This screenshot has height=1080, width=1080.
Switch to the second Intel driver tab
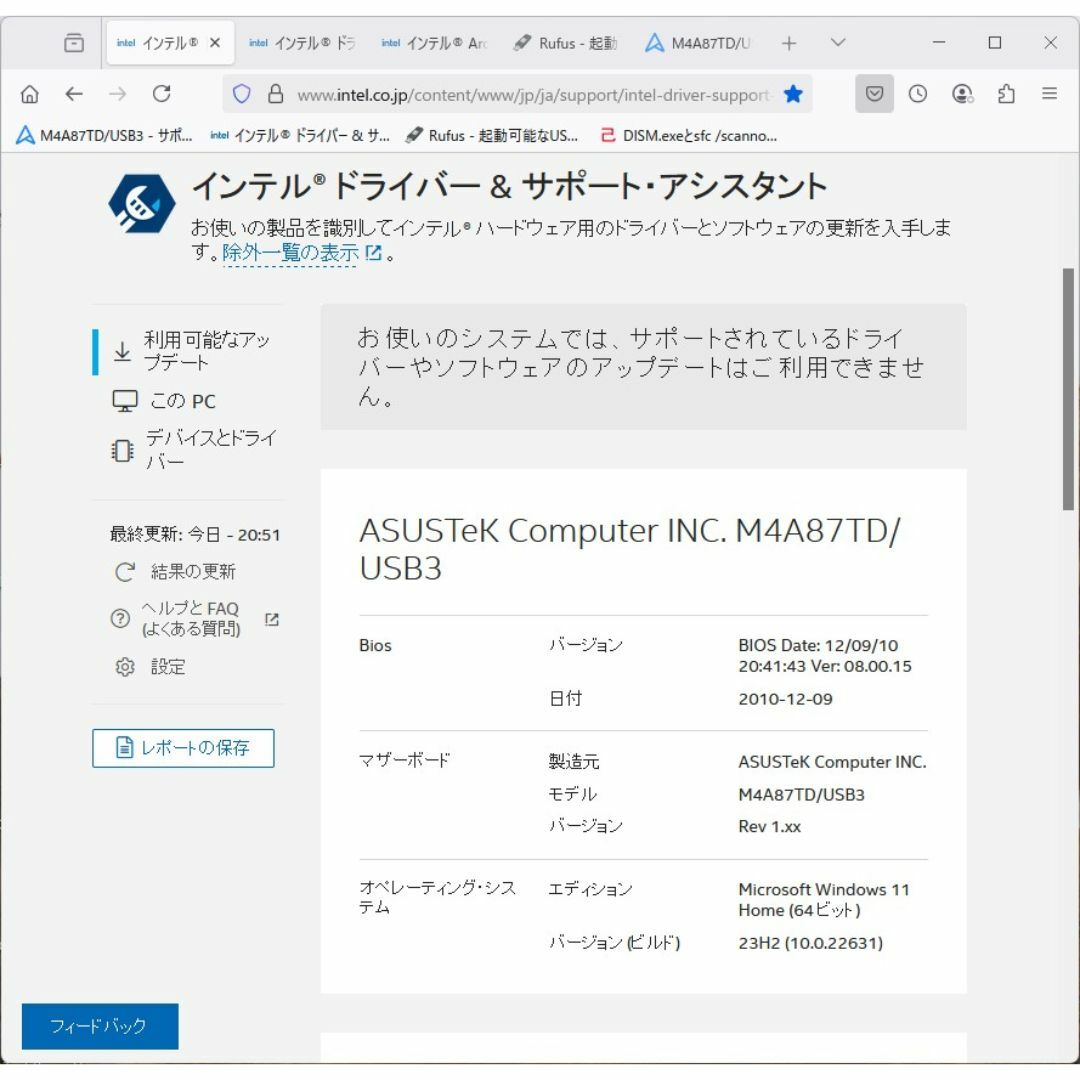tap(302, 43)
